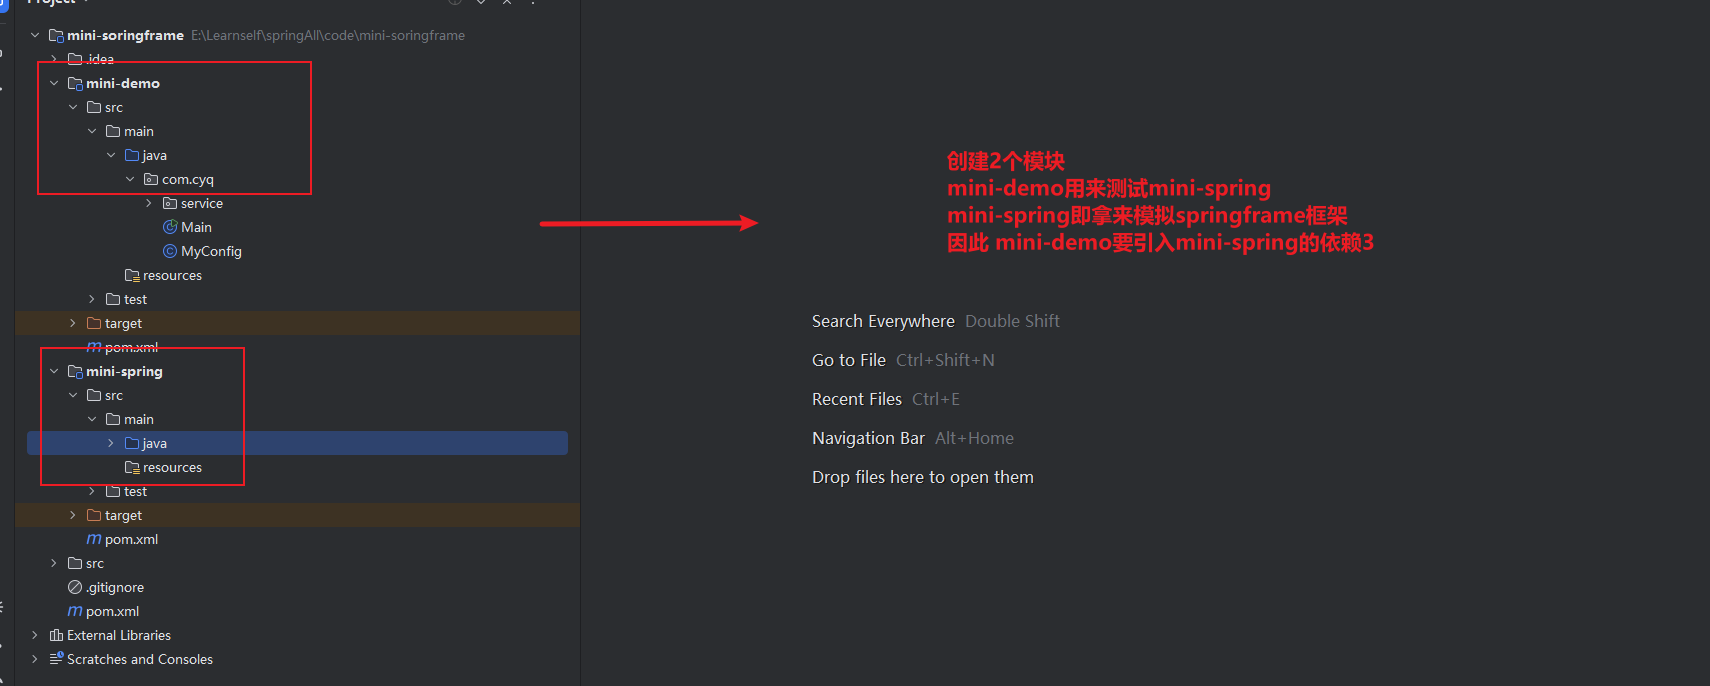
Task: Click the Maven icon of mini-spring's pom.xml
Action: (x=94, y=539)
